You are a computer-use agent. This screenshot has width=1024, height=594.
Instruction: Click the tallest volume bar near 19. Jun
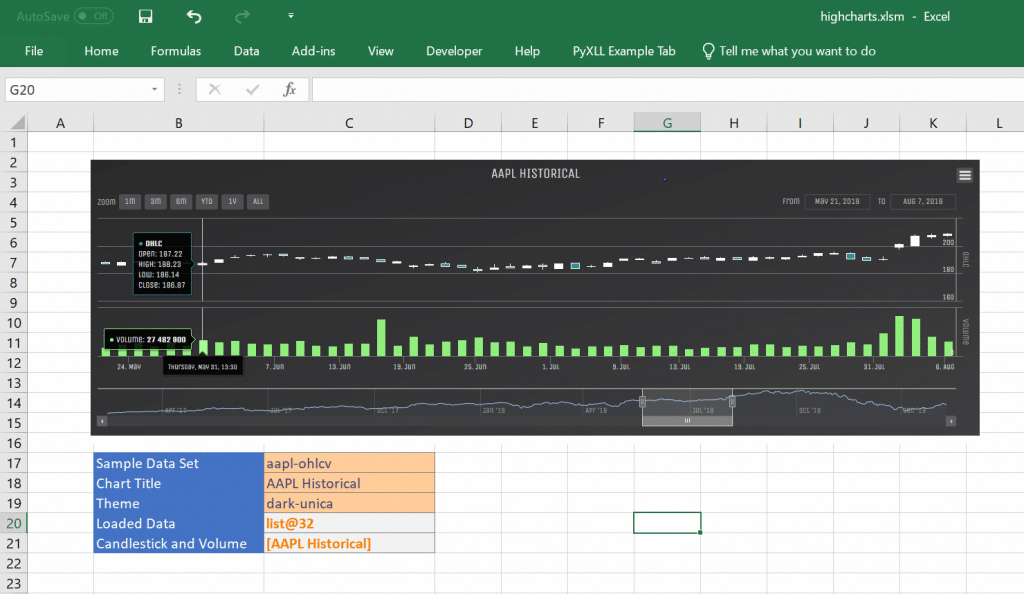(x=381, y=337)
